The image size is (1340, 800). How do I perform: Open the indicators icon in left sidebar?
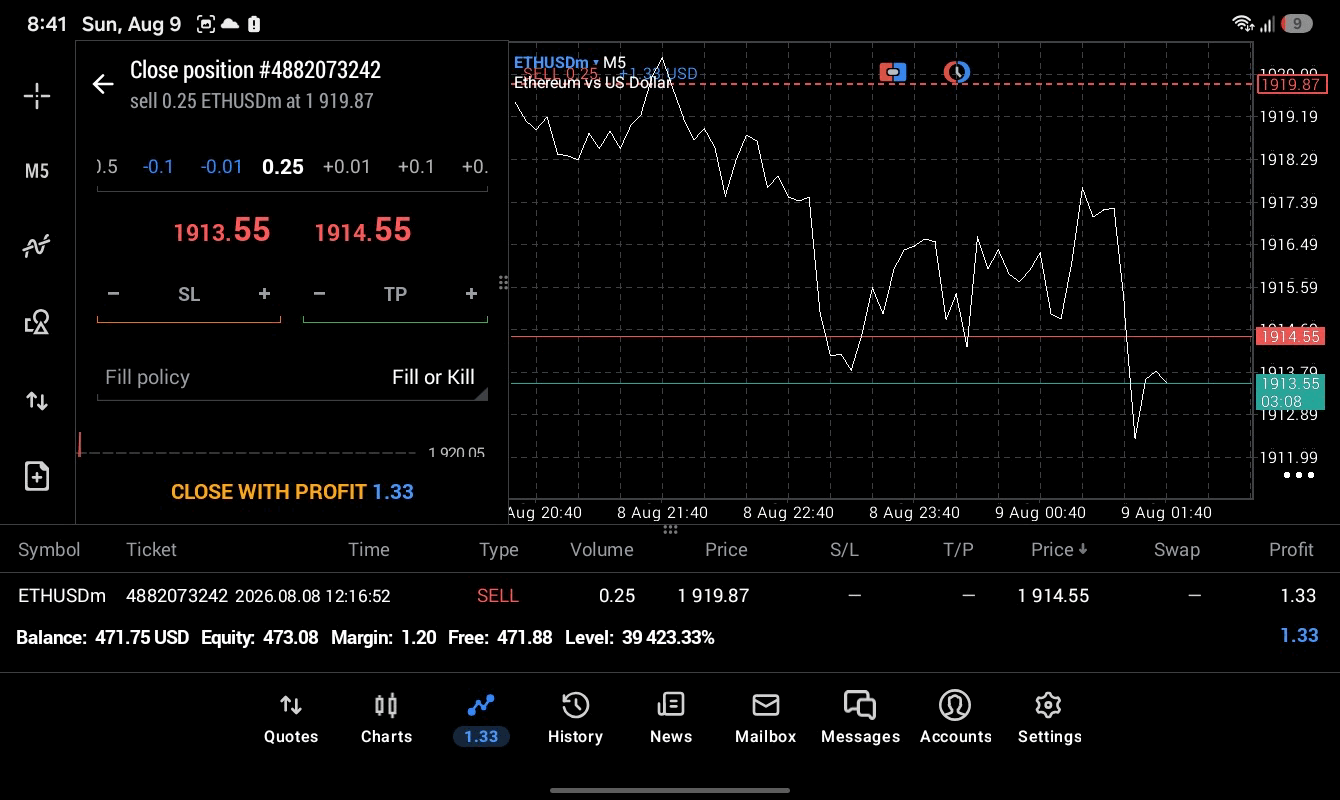pos(37,246)
